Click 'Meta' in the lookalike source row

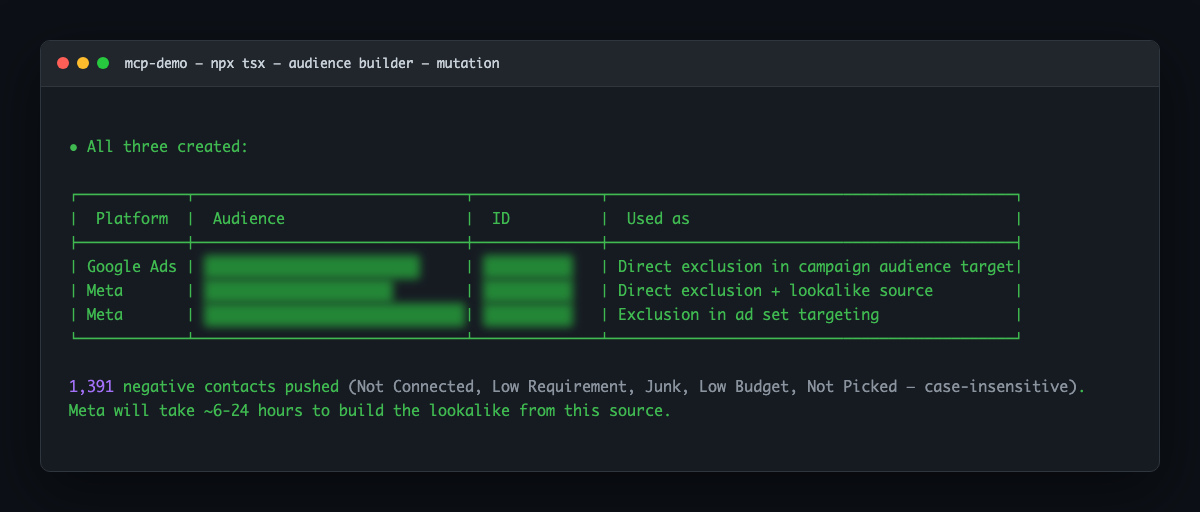click(x=105, y=290)
